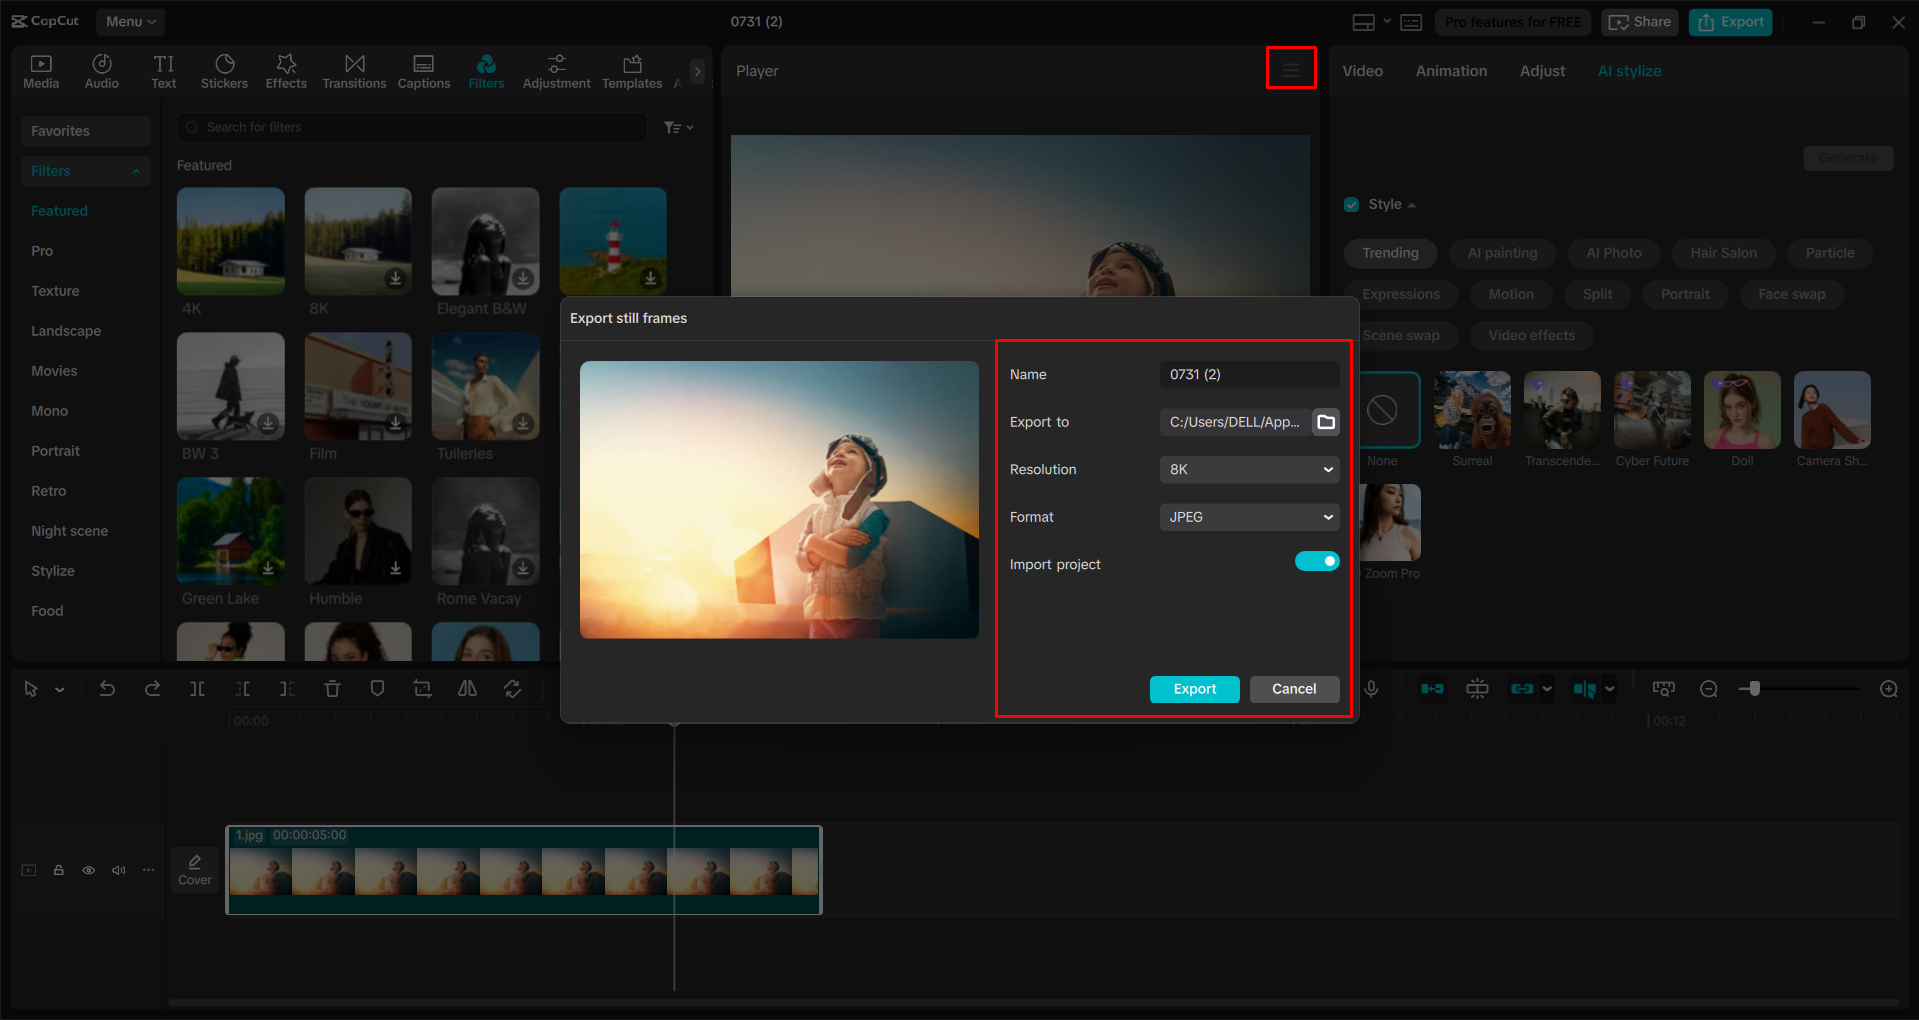Click Export in the still frames dialog
Image resolution: width=1919 pixels, height=1020 pixels.
click(x=1194, y=689)
